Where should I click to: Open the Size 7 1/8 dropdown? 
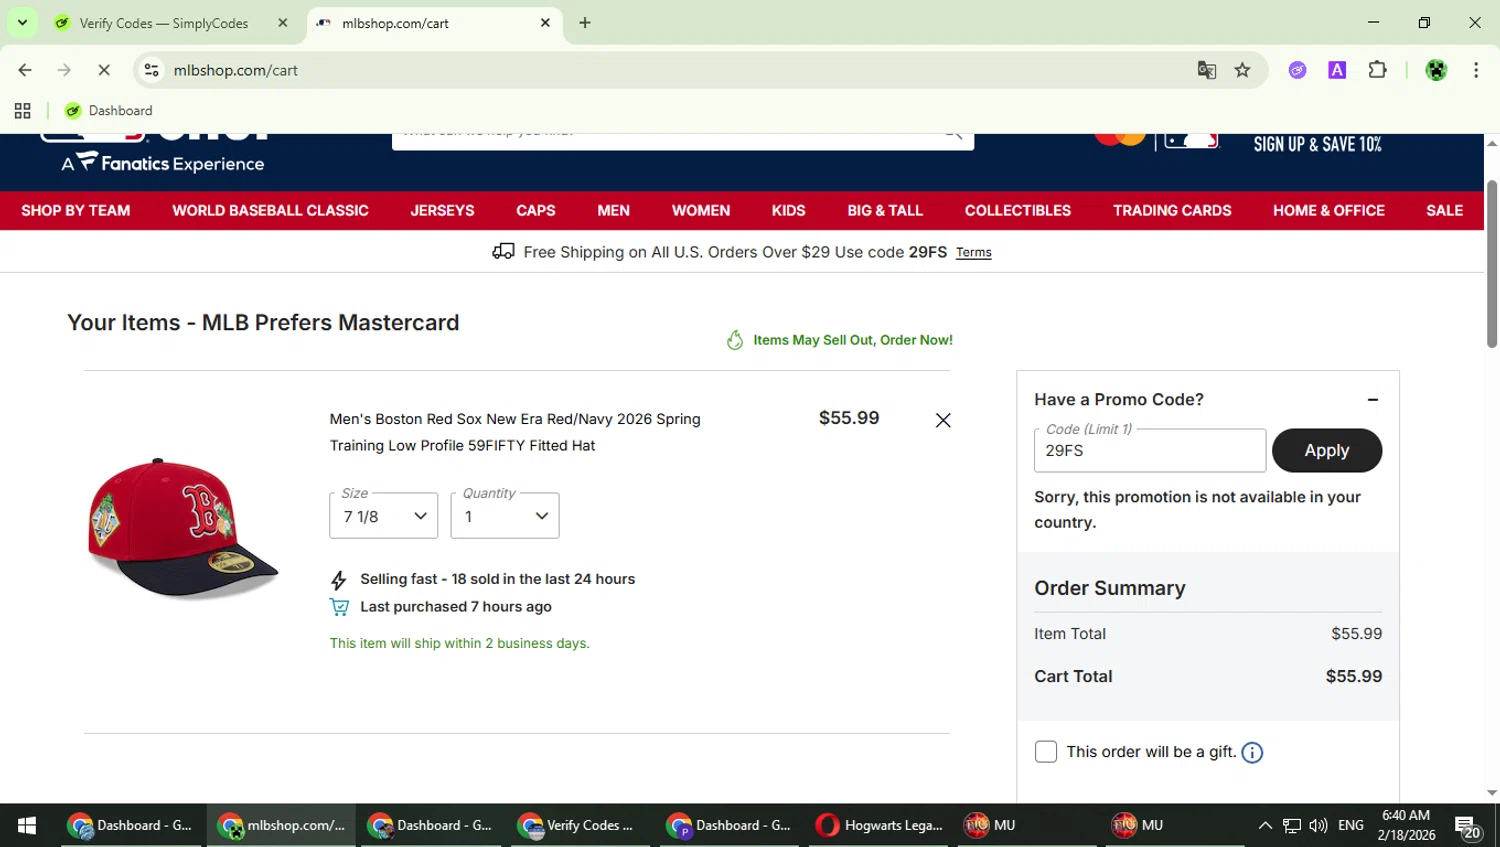point(384,516)
